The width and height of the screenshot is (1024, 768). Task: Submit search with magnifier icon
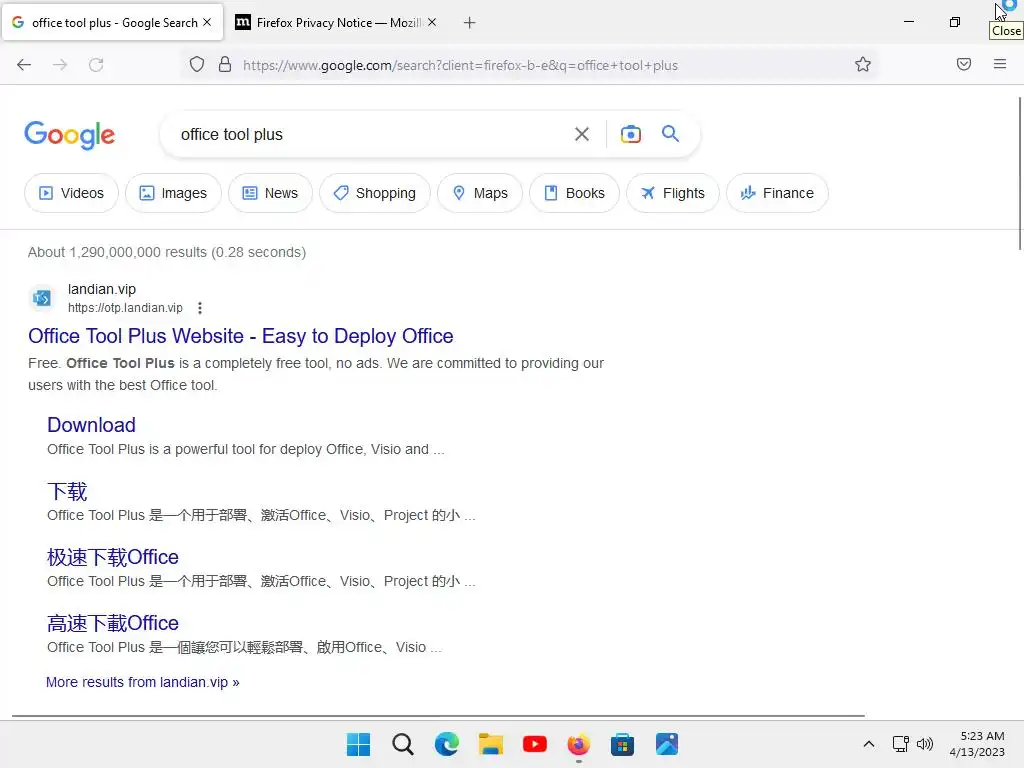point(671,134)
